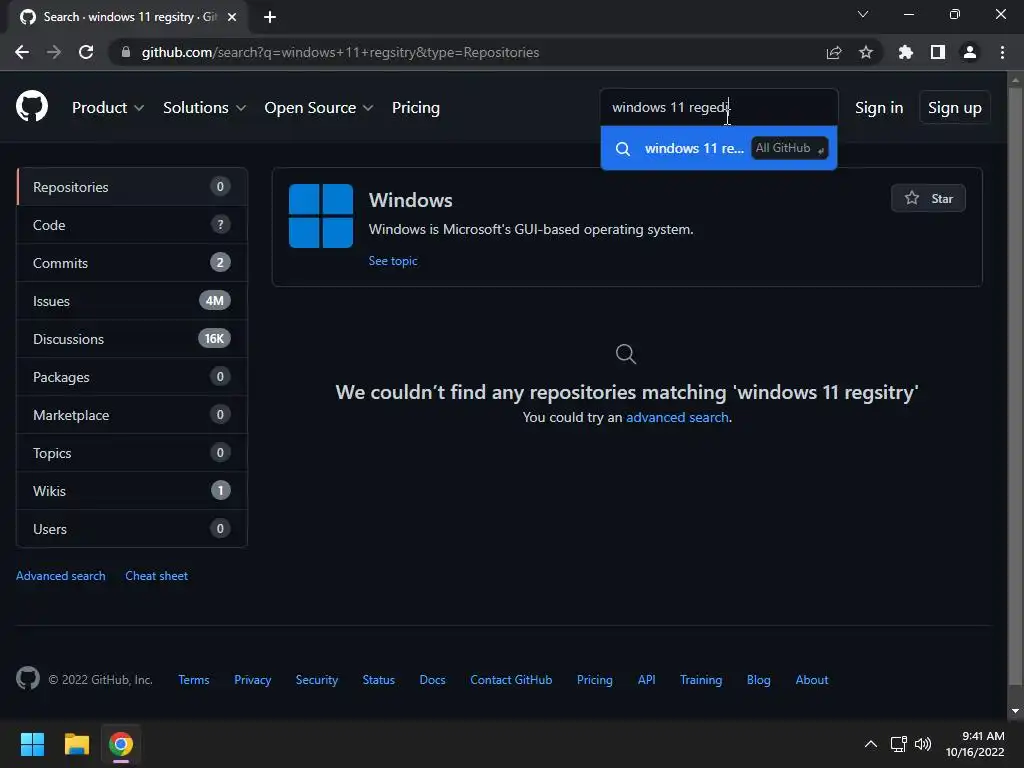1024x768 pixels.
Task: Open footer Blog link
Action: tap(758, 679)
